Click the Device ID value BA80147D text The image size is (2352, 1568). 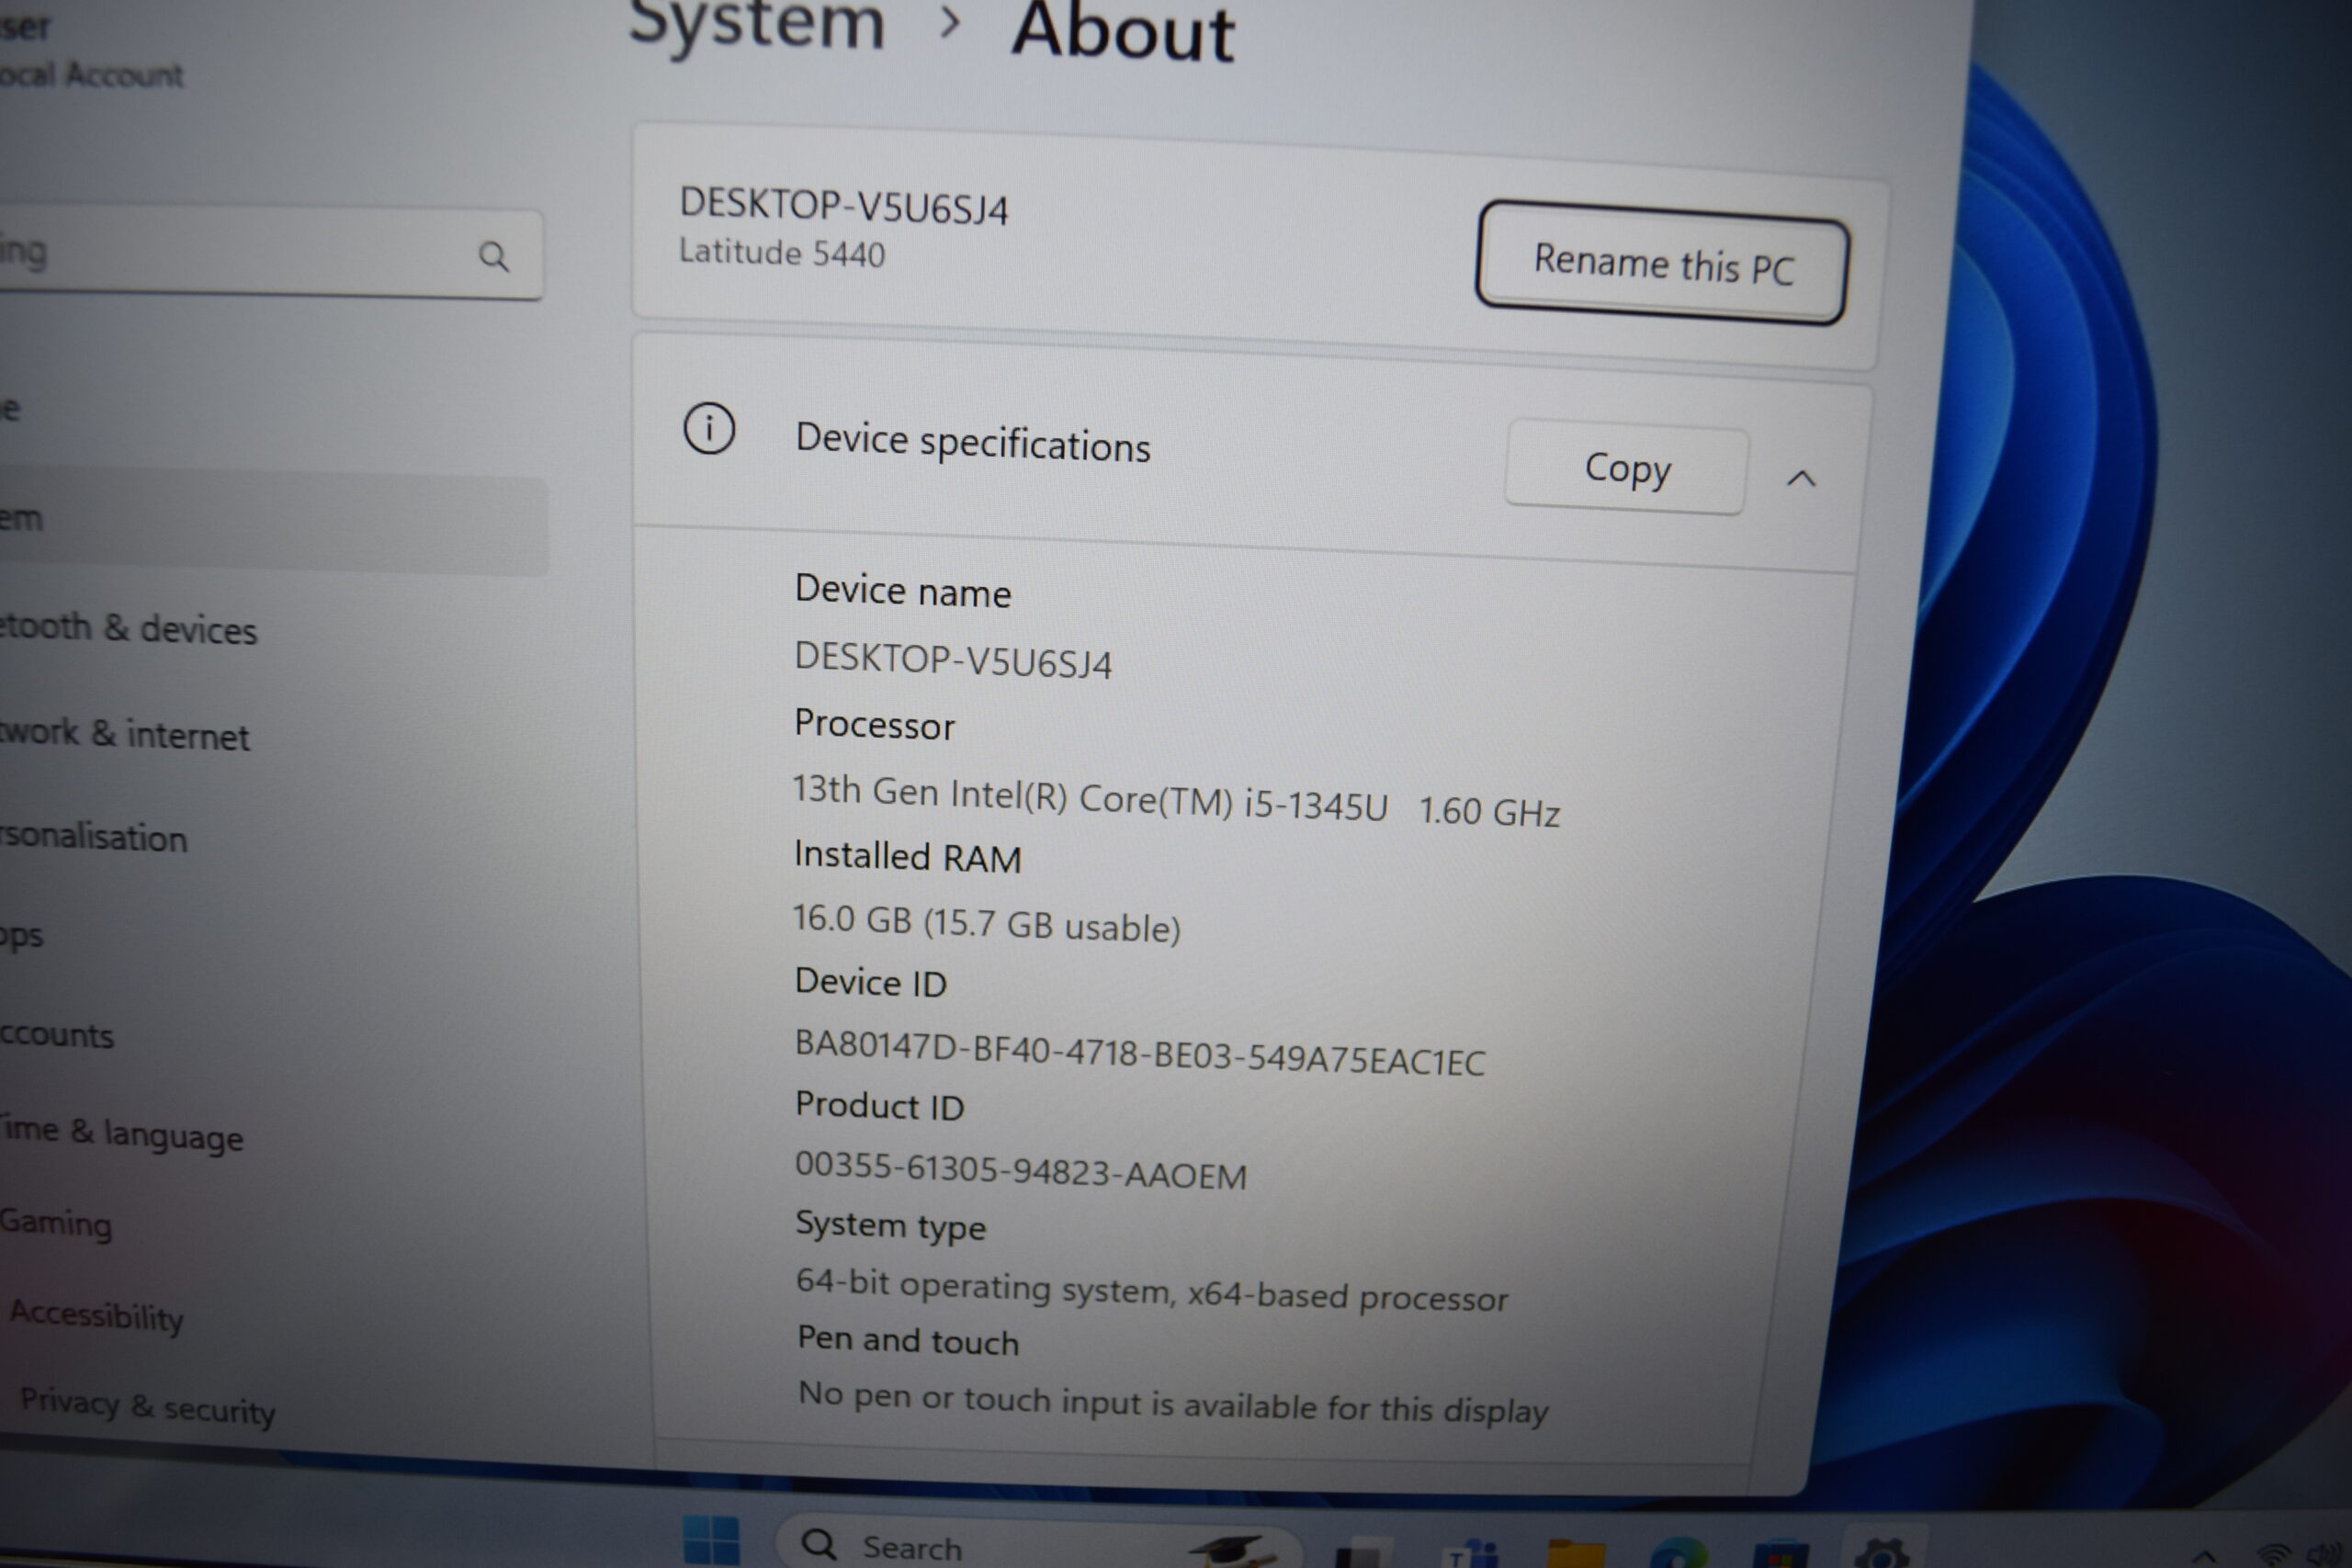pos(1140,1052)
